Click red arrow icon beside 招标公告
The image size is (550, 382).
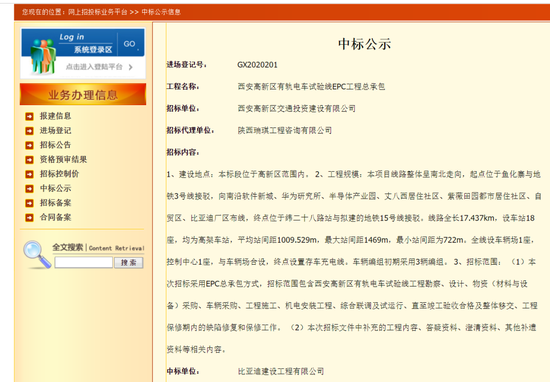point(29,145)
